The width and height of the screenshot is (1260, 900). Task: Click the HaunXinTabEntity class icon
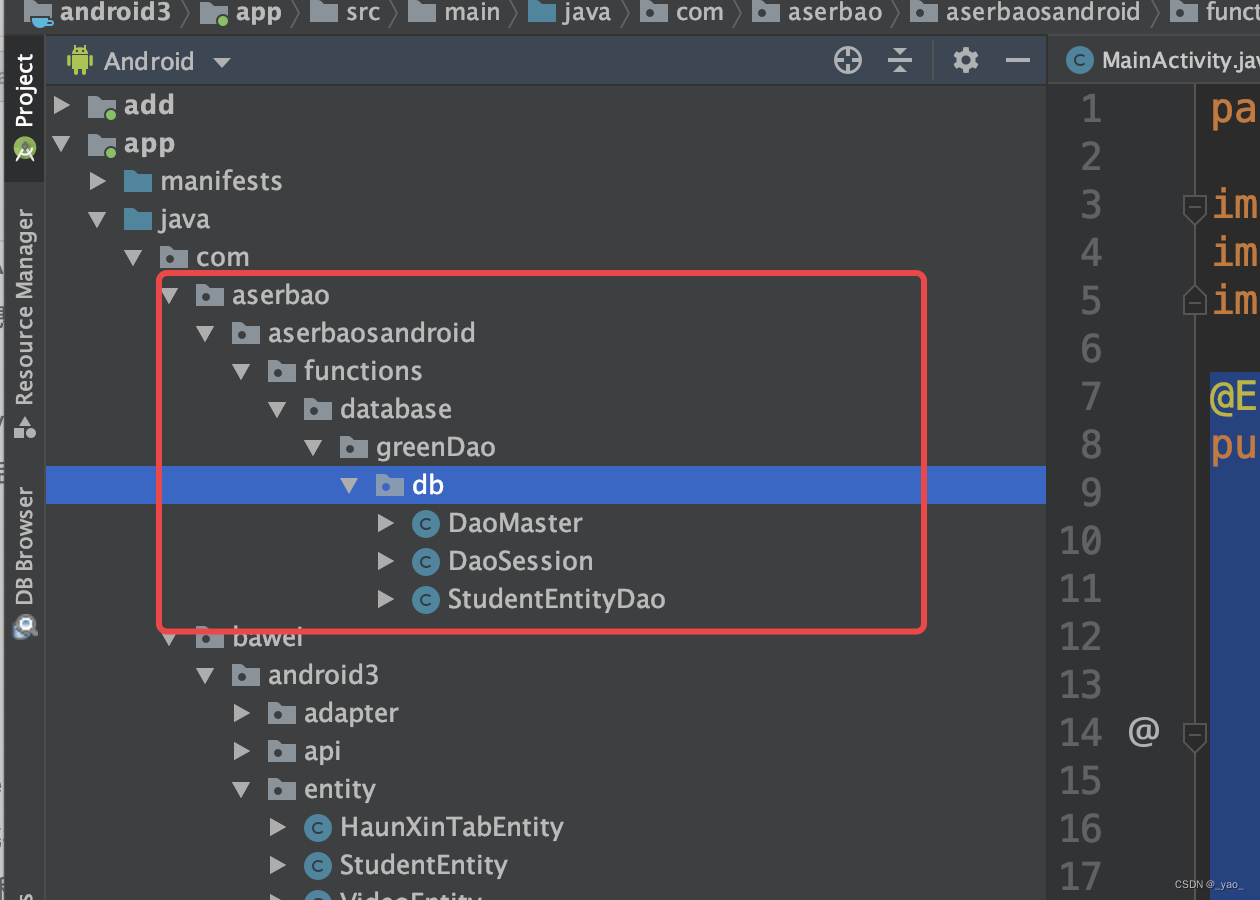318,828
